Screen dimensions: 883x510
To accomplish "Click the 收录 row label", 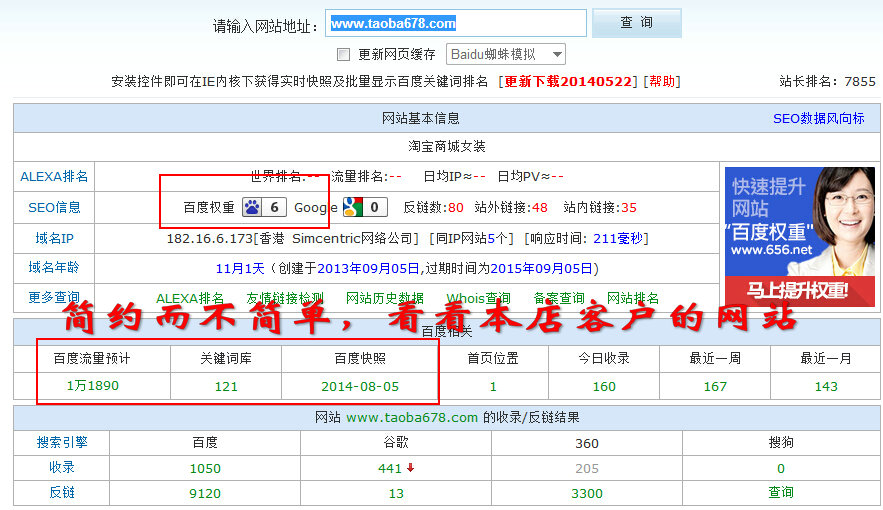I will pos(62,467).
